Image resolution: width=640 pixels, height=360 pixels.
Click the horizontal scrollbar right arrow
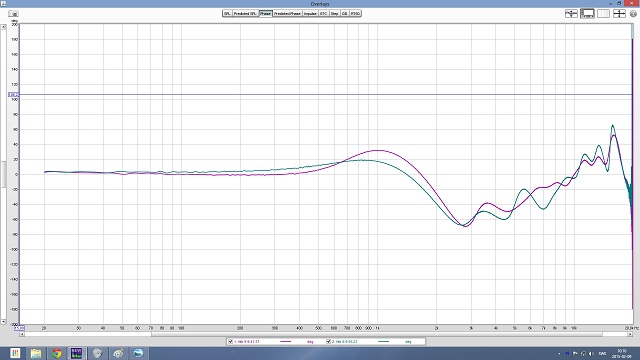(630, 334)
